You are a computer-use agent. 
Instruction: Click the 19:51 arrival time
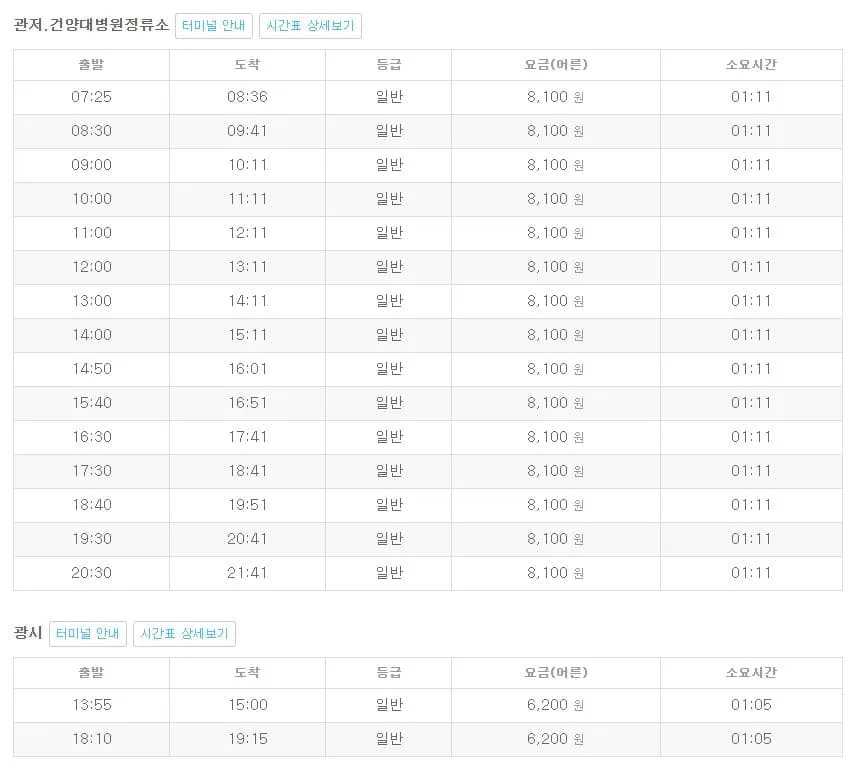[x=247, y=504]
